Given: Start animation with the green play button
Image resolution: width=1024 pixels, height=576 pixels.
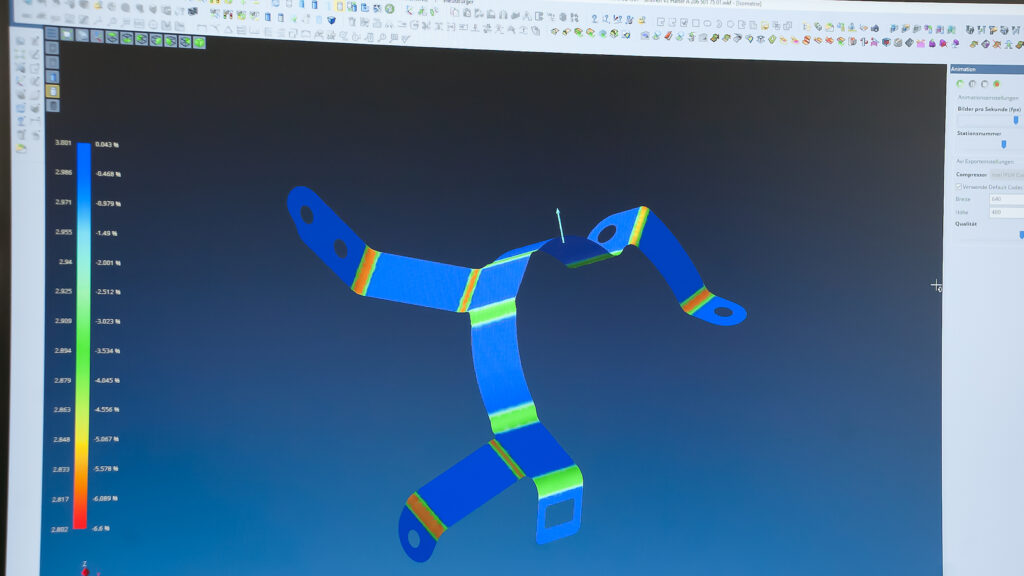Looking at the screenshot, I should (x=960, y=84).
